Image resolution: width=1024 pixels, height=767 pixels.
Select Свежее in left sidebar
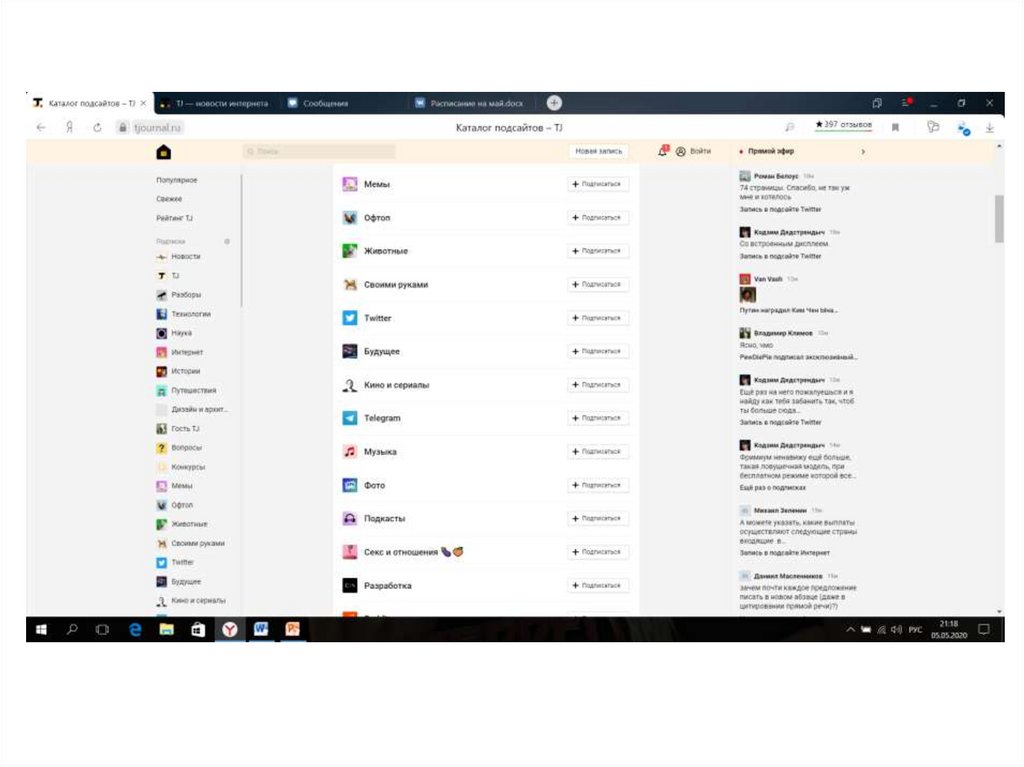pos(169,199)
